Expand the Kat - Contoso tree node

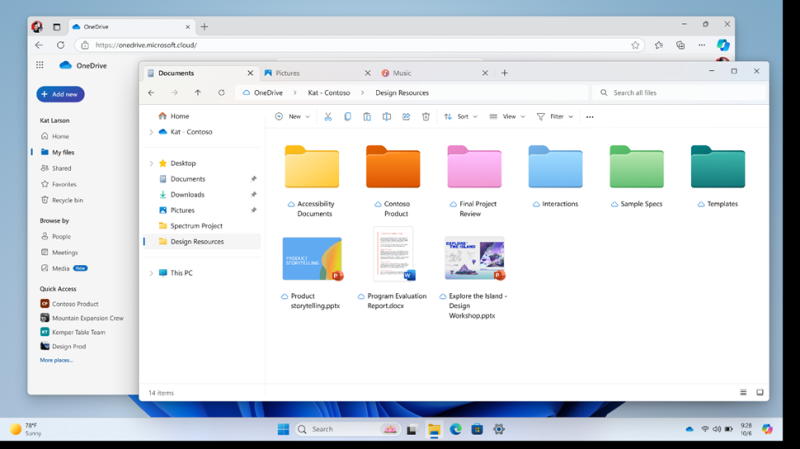tap(151, 132)
